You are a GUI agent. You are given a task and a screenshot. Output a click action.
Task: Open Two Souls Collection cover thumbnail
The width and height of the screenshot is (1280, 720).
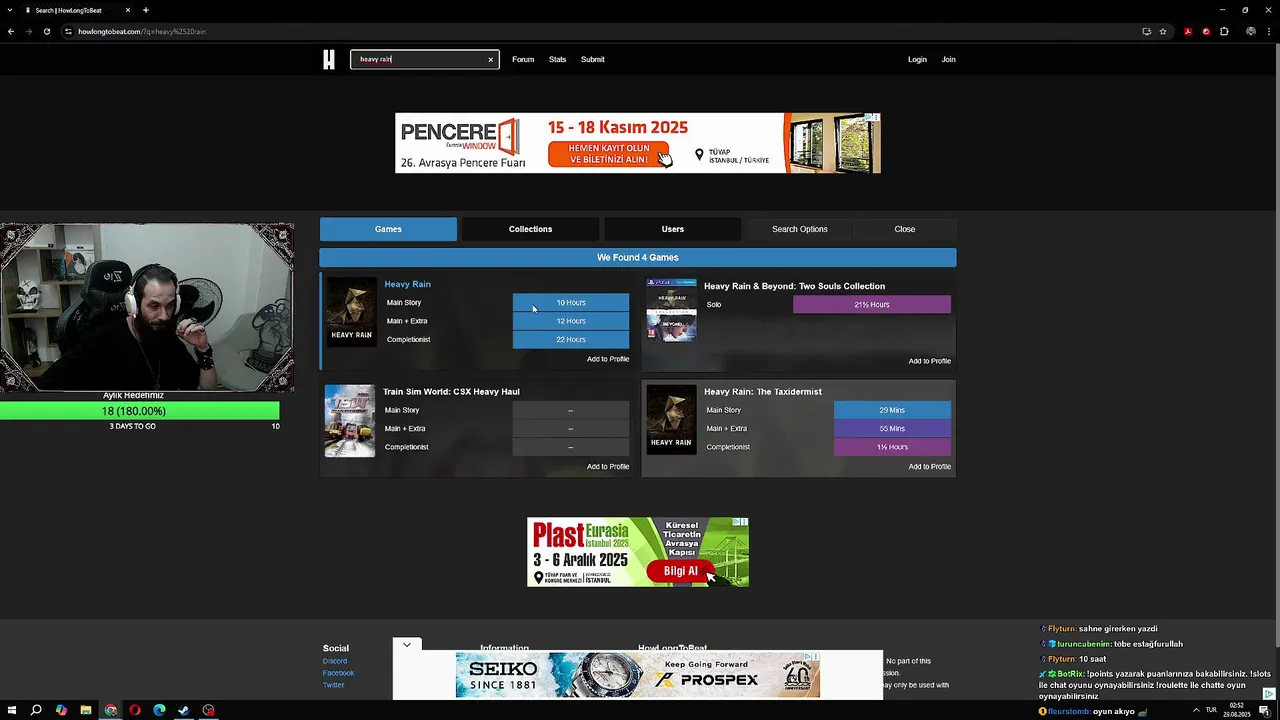tap(671, 310)
